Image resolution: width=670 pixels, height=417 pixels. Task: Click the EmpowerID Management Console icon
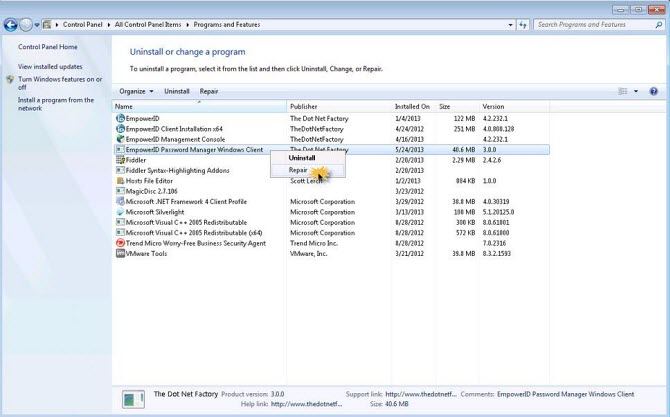(x=120, y=139)
